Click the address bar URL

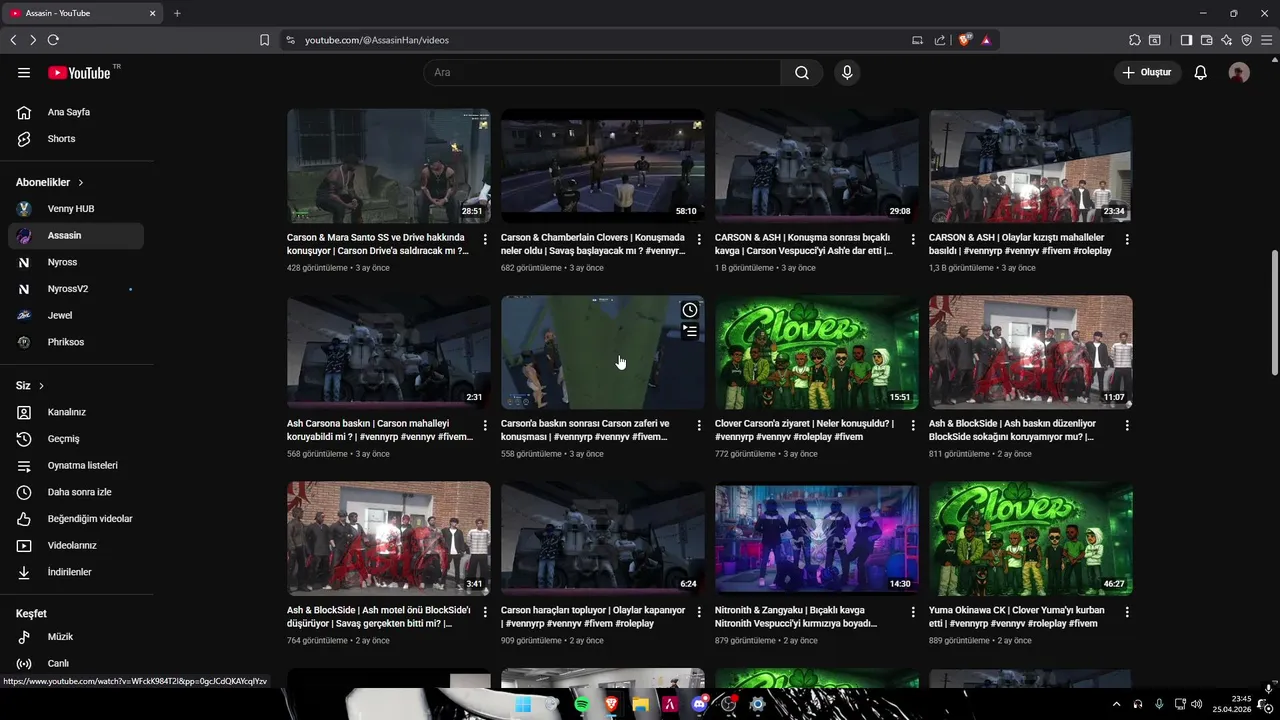[x=377, y=40]
